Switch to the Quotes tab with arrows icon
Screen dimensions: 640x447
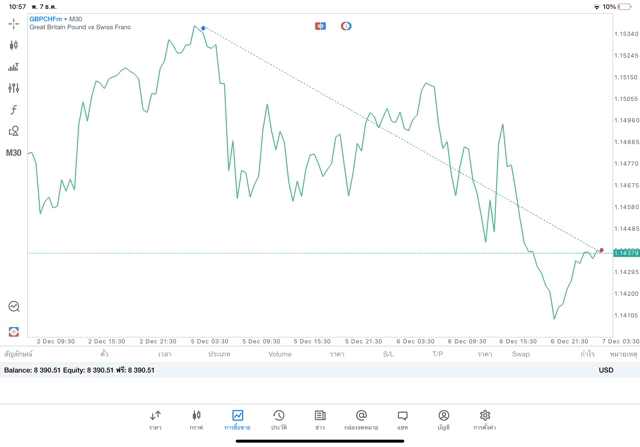155,420
